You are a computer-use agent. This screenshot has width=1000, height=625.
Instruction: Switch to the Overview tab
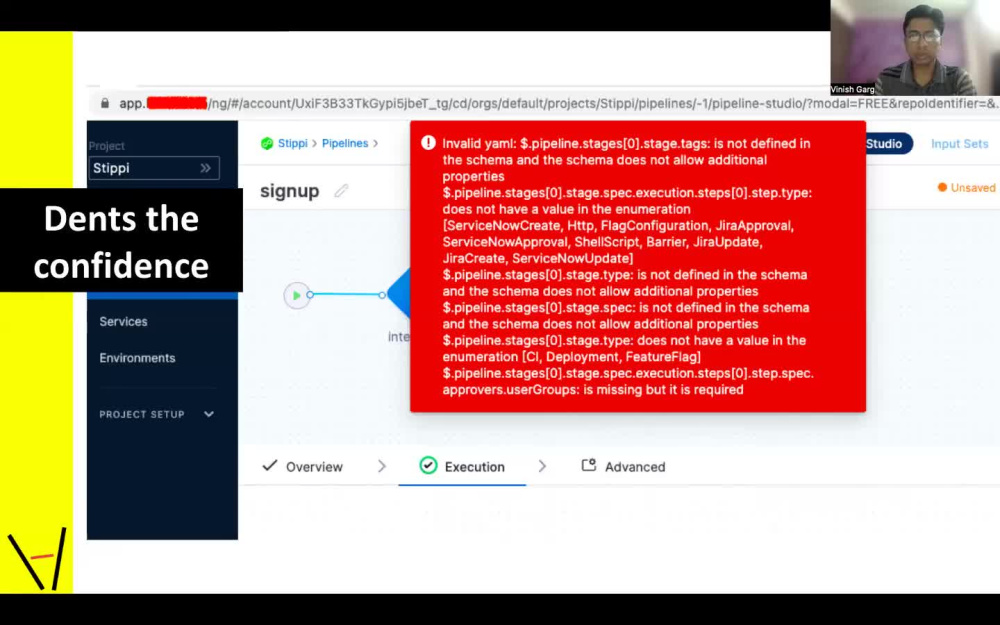(302, 467)
